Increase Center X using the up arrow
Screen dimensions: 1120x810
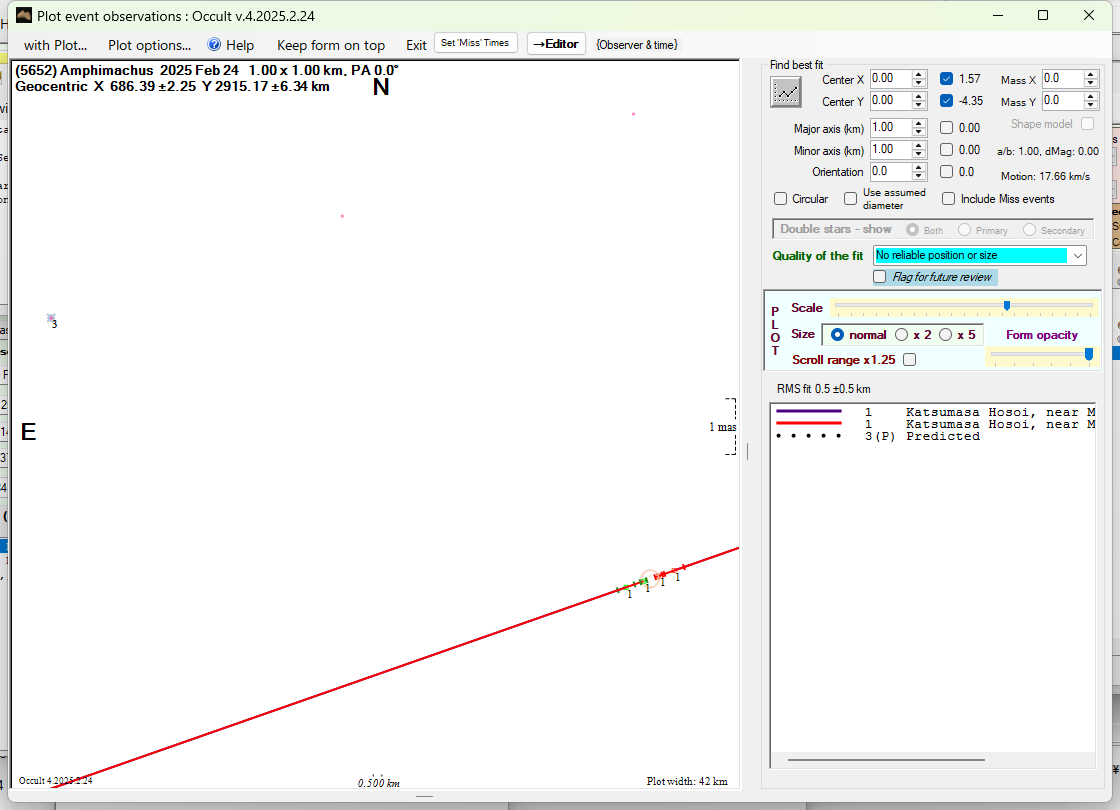click(918, 75)
